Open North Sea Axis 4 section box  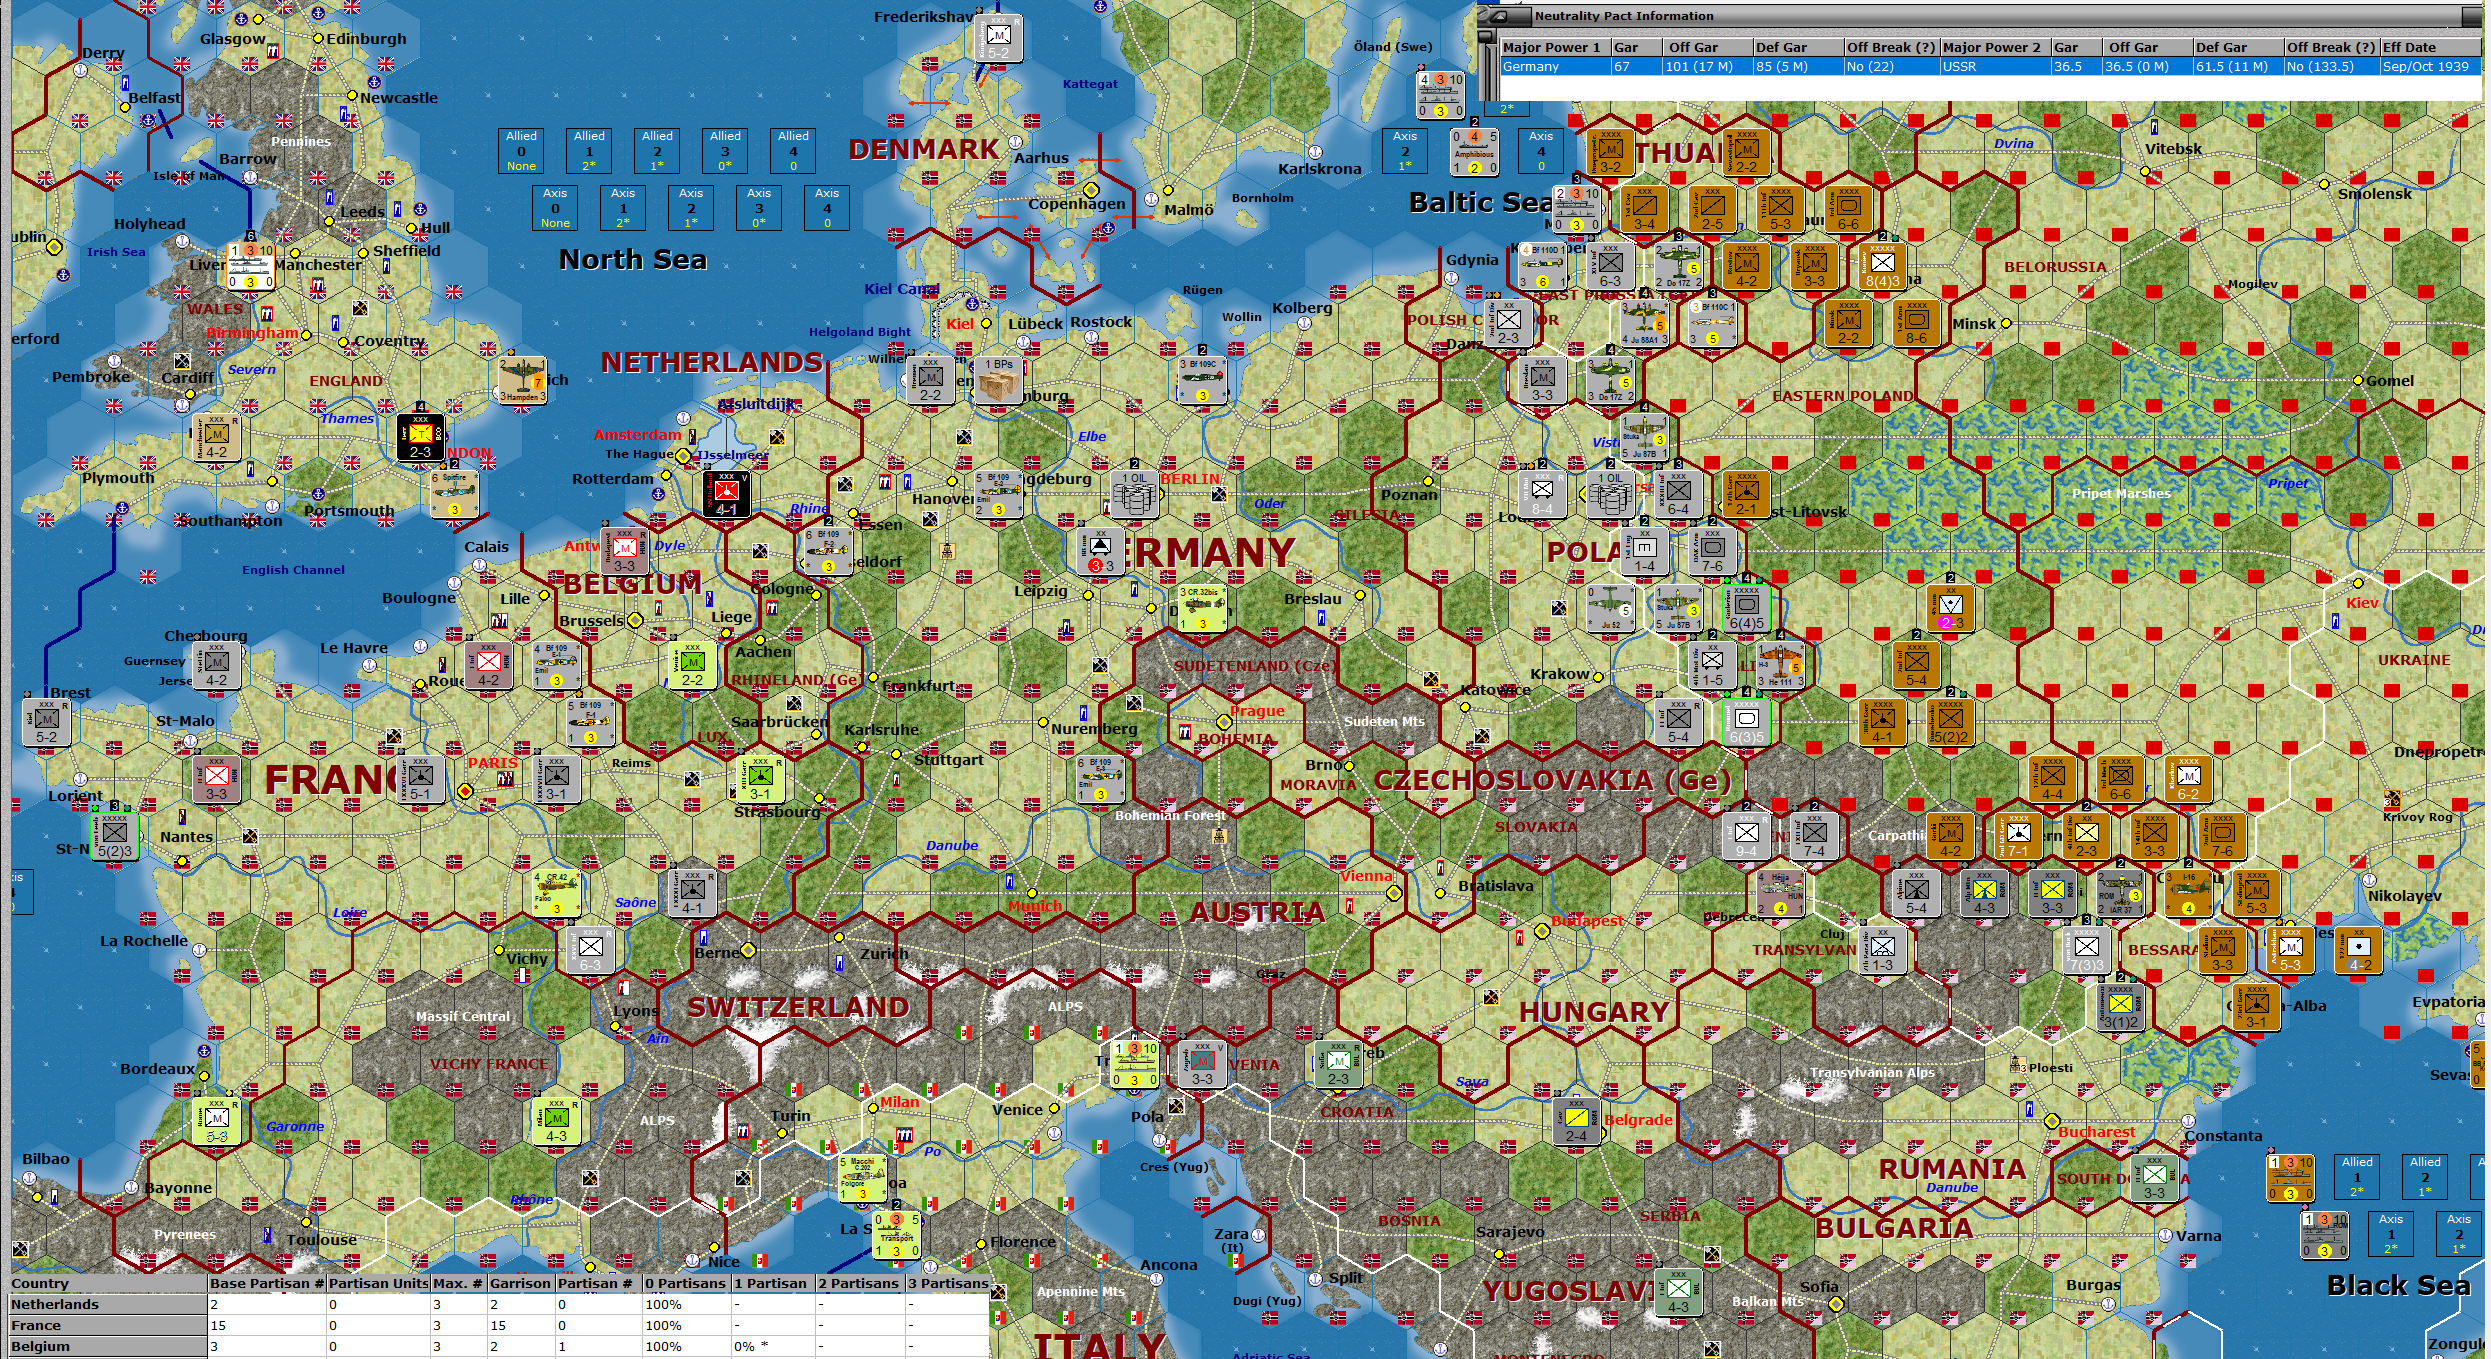pyautogui.click(x=827, y=207)
